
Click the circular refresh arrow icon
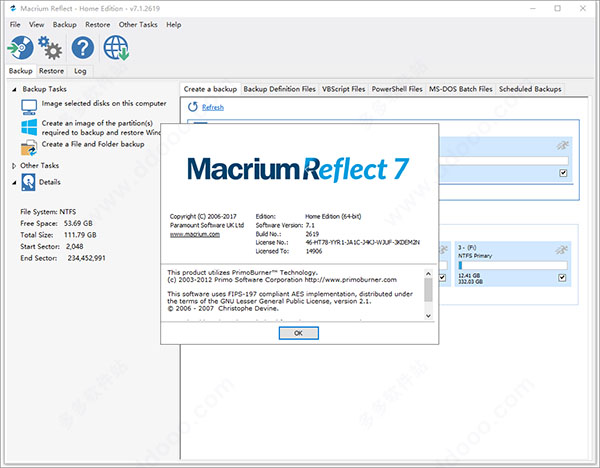tap(192, 107)
